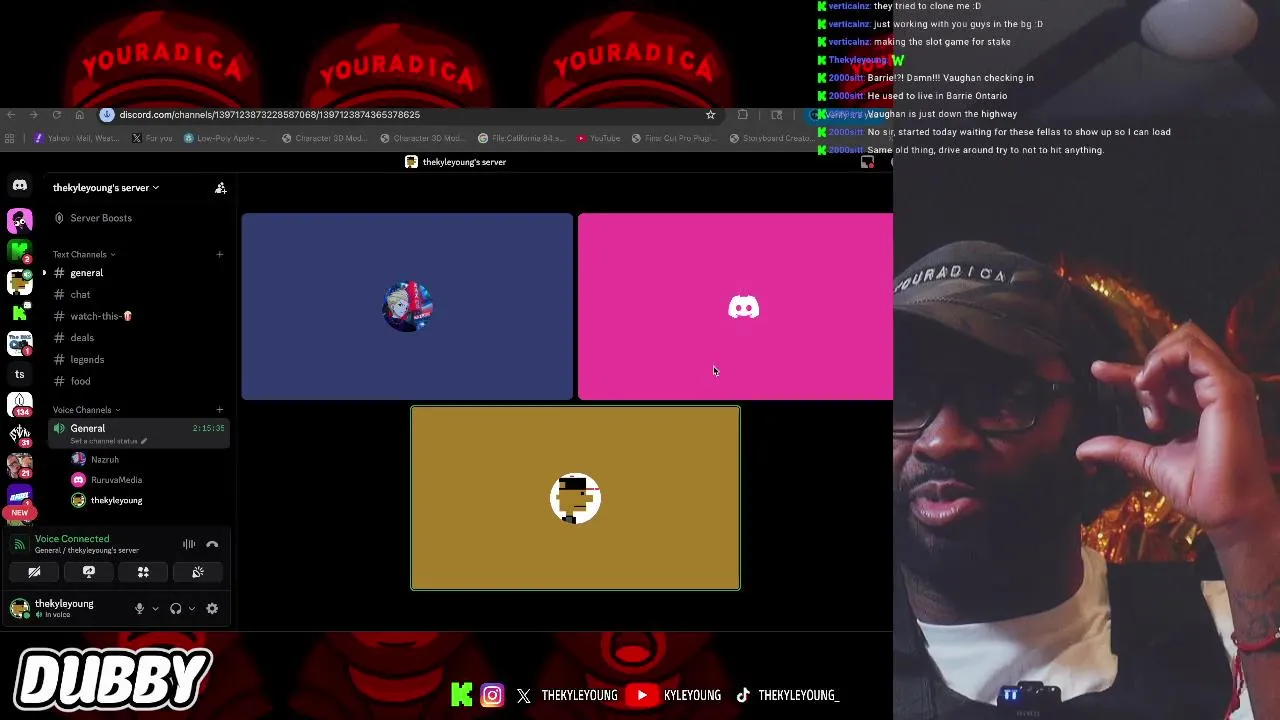This screenshot has height=720, width=1280.
Task: Click the TikTok icon in bottom banner
Action: pyautogui.click(x=743, y=695)
